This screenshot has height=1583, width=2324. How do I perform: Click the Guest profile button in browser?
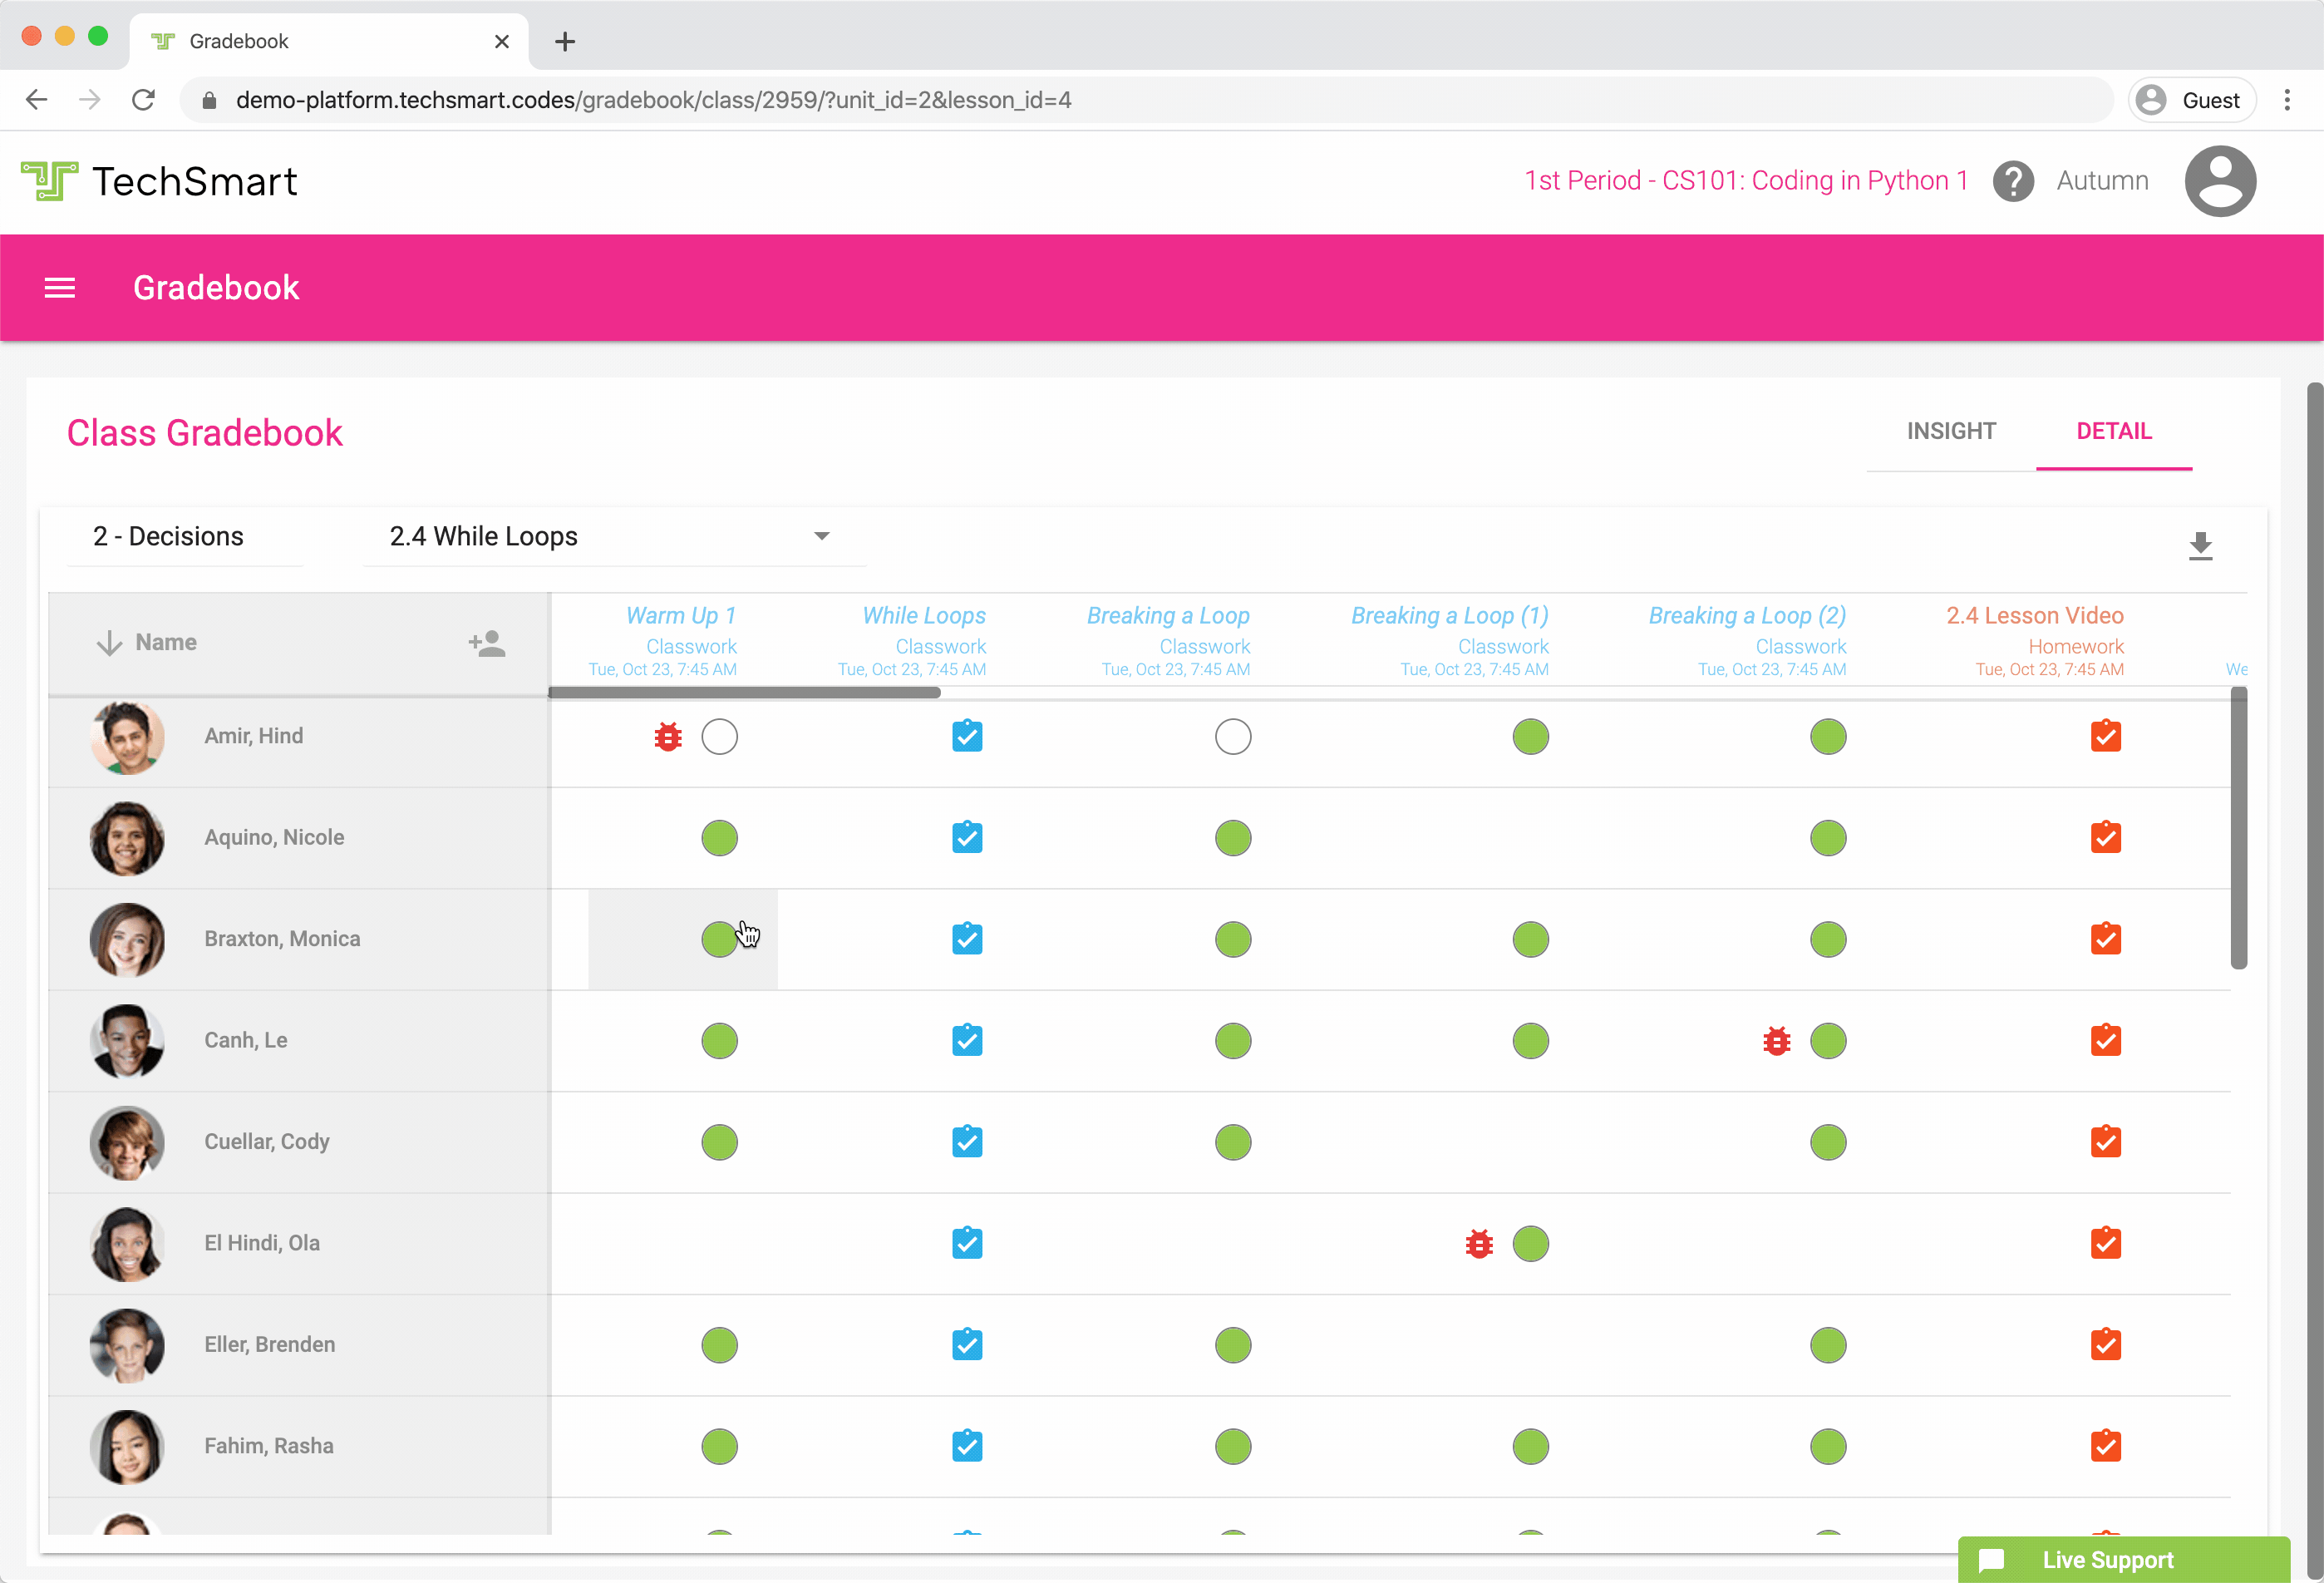[x=2191, y=100]
